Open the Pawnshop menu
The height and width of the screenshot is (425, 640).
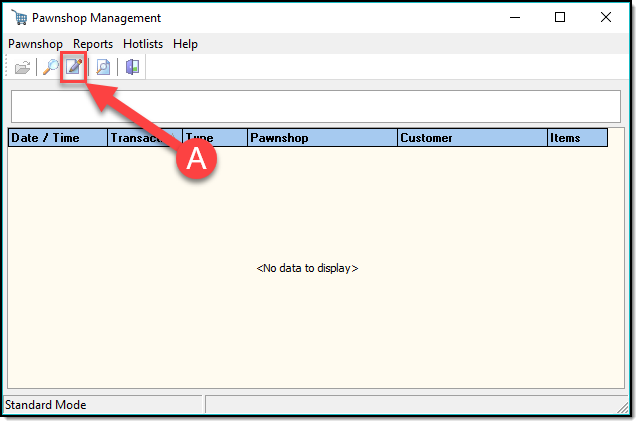point(35,44)
